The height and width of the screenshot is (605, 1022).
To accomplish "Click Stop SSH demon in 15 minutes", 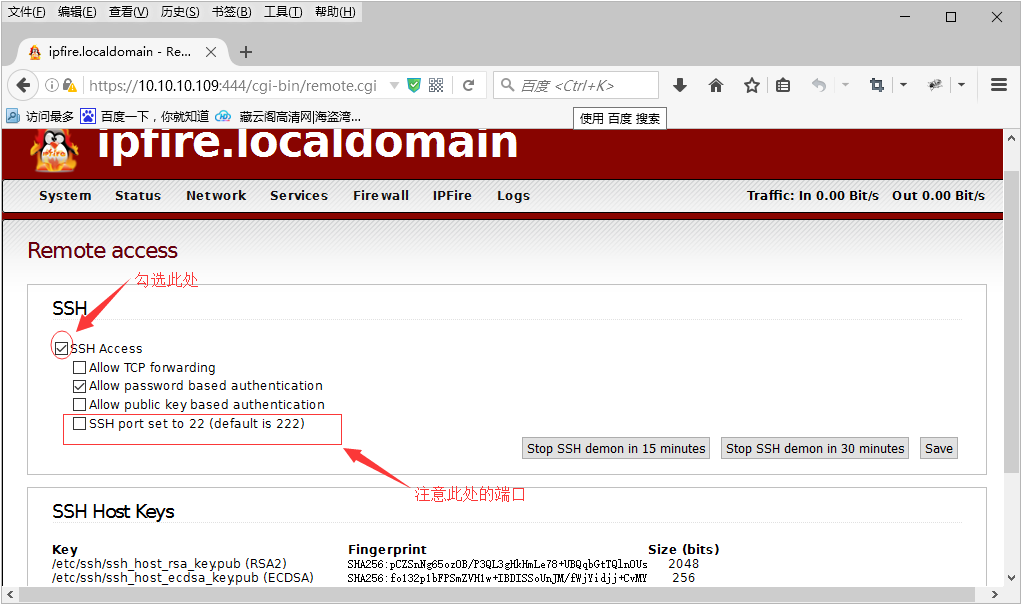I will click(616, 449).
